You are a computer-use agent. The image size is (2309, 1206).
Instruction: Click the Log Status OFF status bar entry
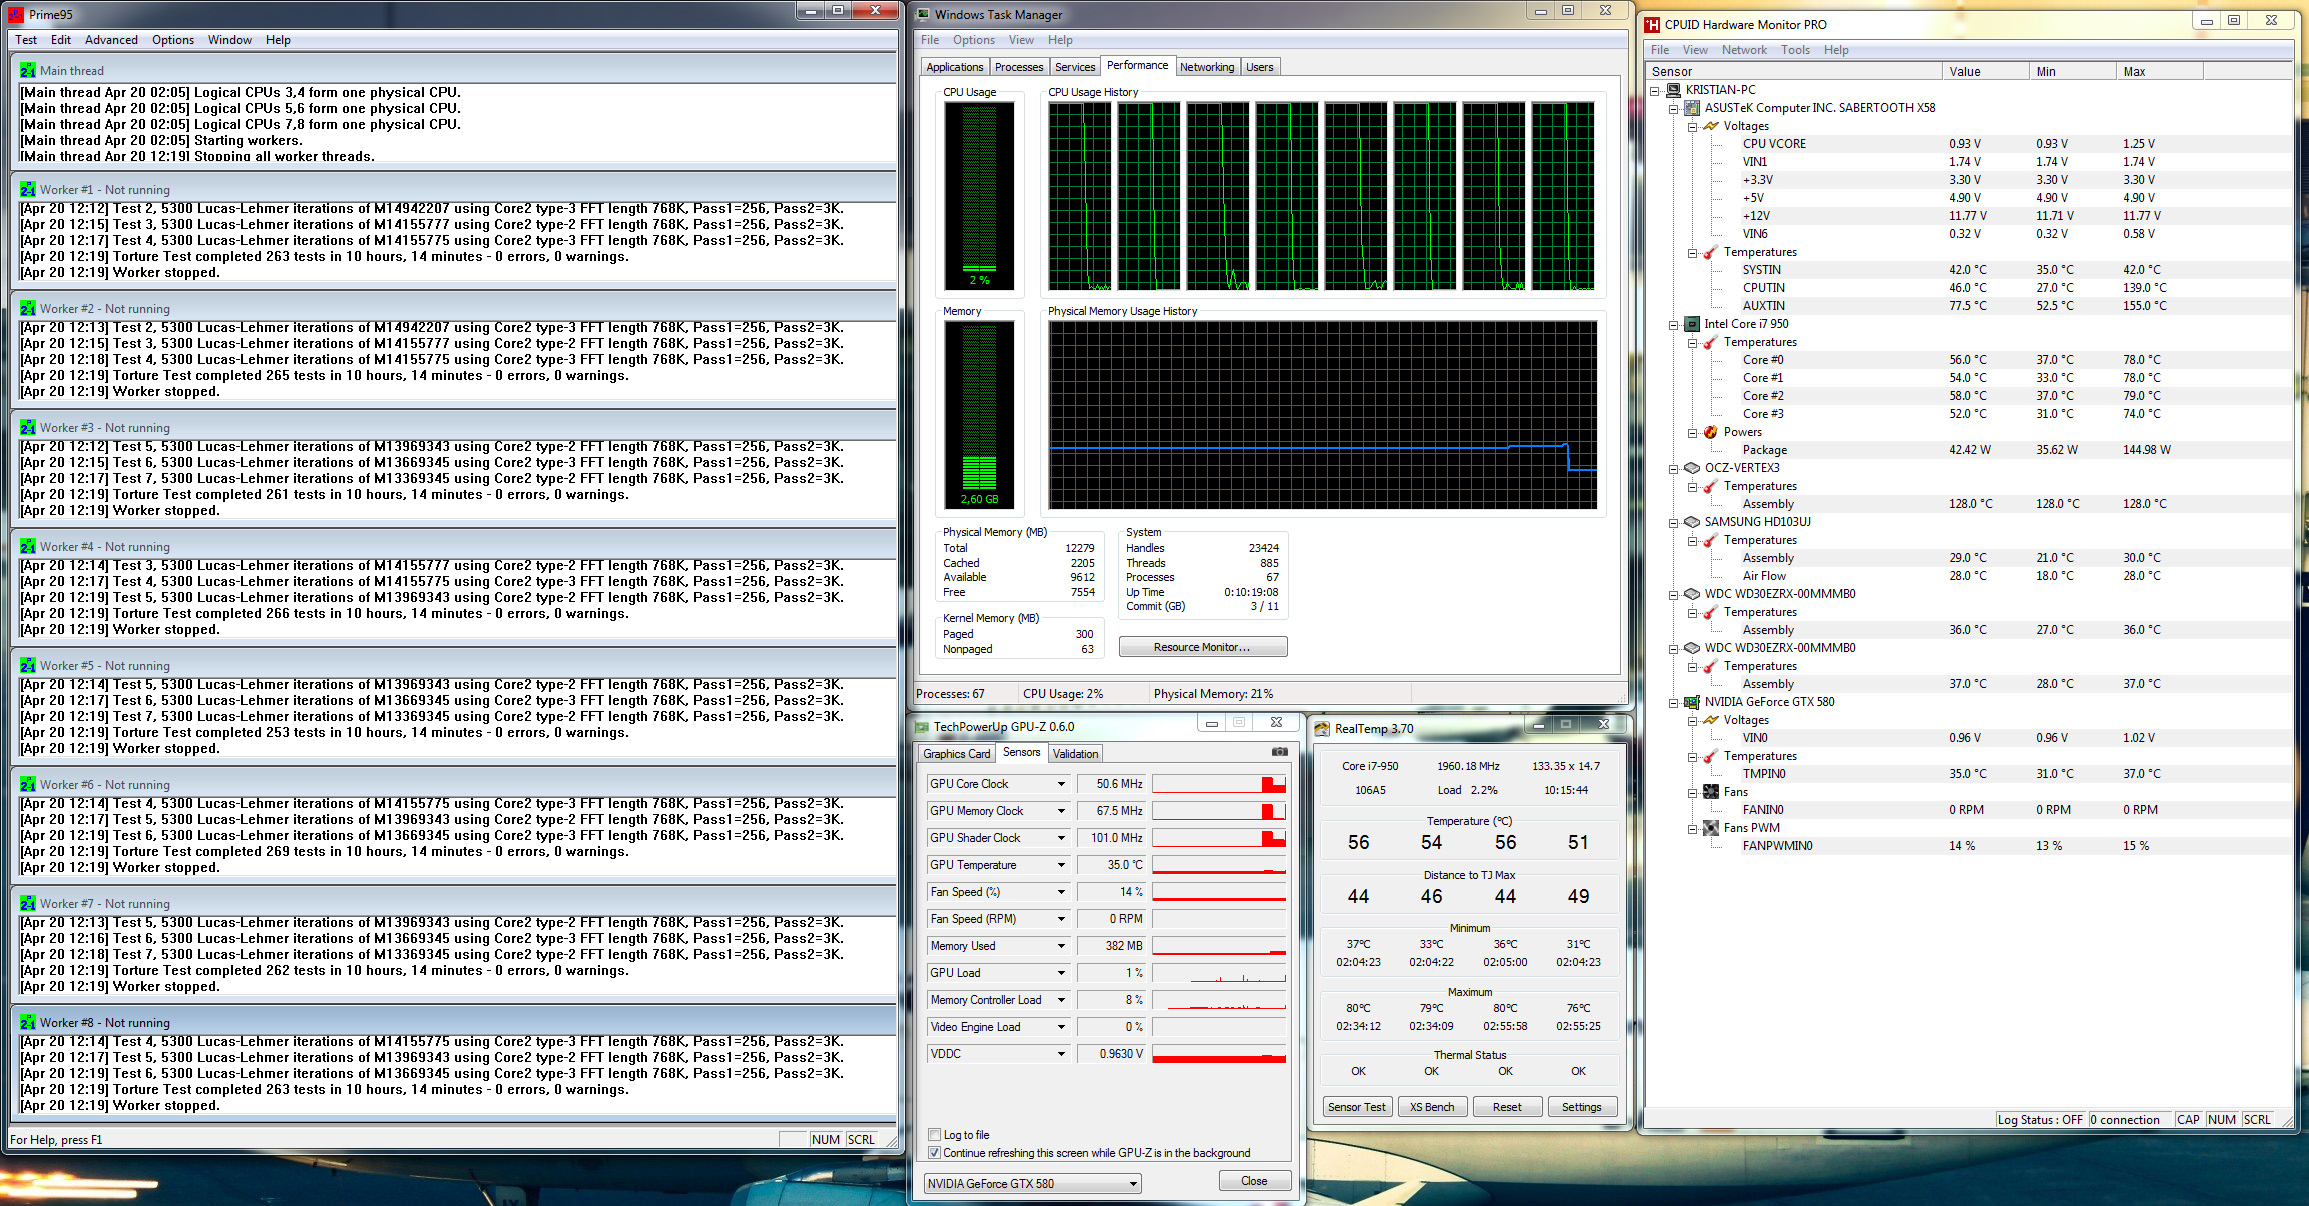pos(2040,1119)
